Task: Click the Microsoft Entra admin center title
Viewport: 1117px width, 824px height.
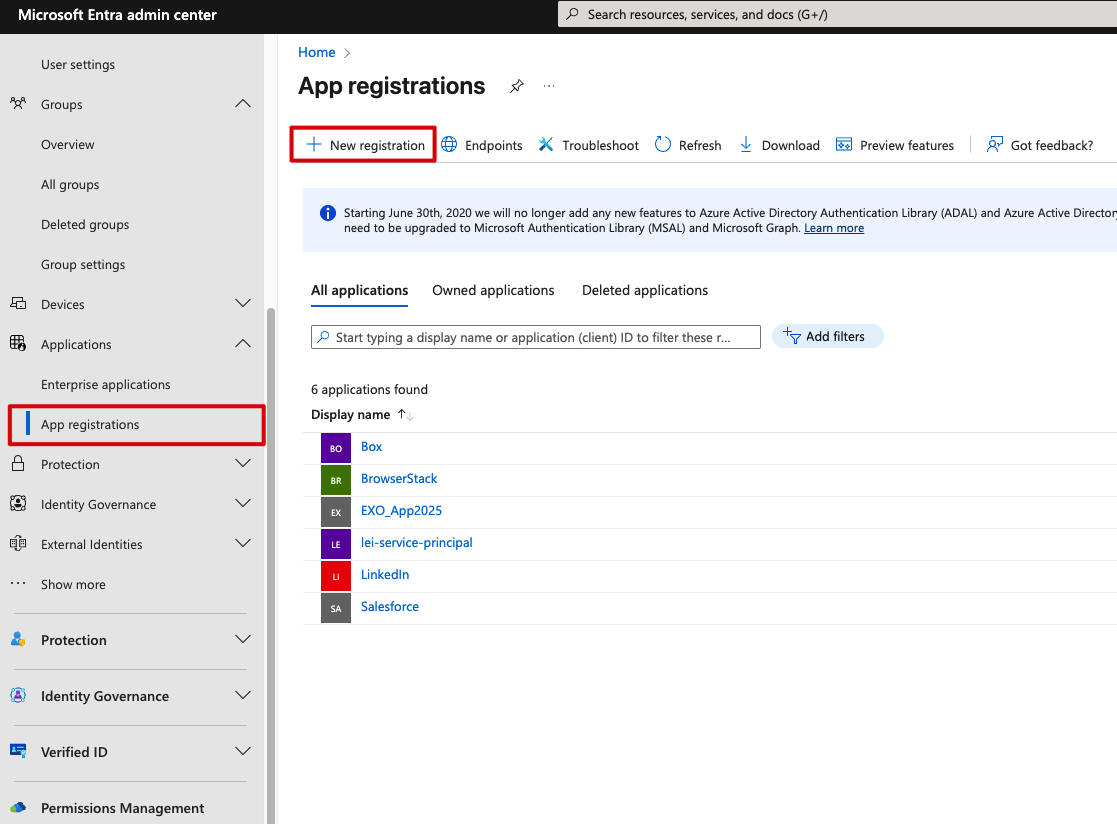Action: tap(118, 15)
